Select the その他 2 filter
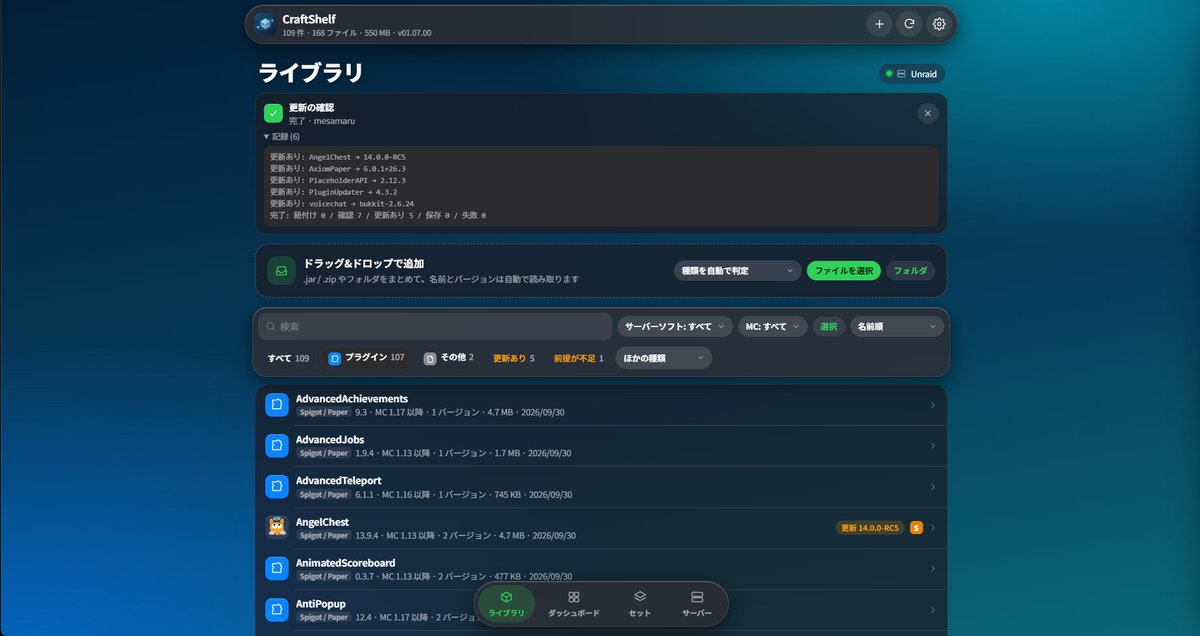Image resolution: width=1200 pixels, height=636 pixels. click(x=448, y=358)
